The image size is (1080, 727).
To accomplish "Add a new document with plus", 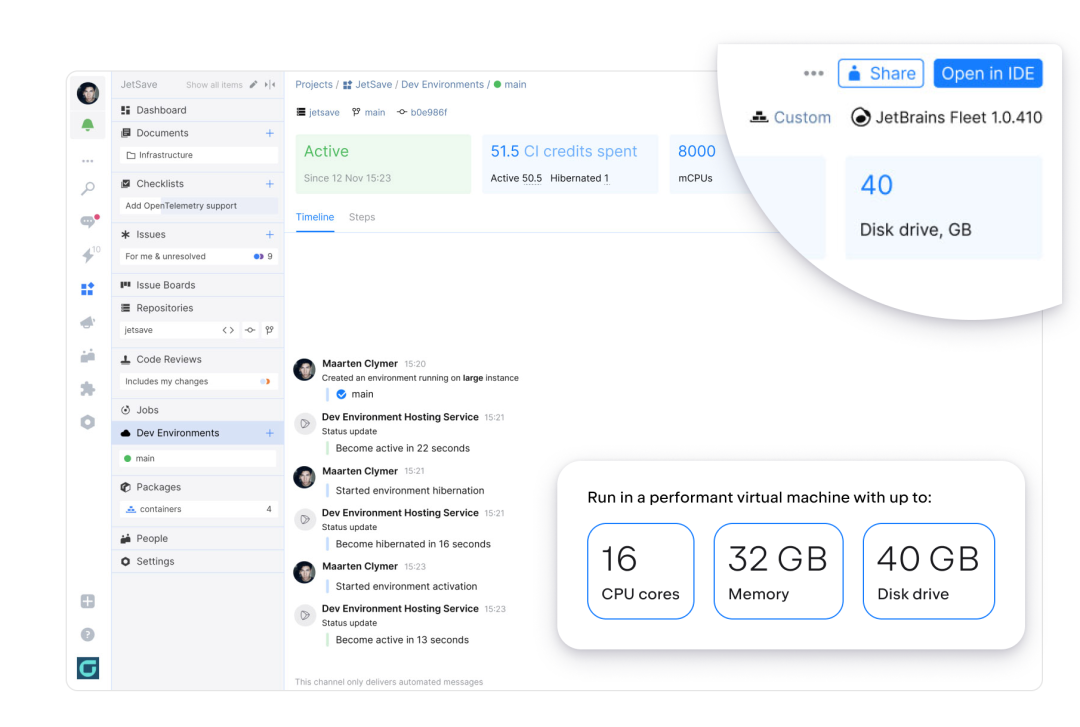I will (x=270, y=133).
